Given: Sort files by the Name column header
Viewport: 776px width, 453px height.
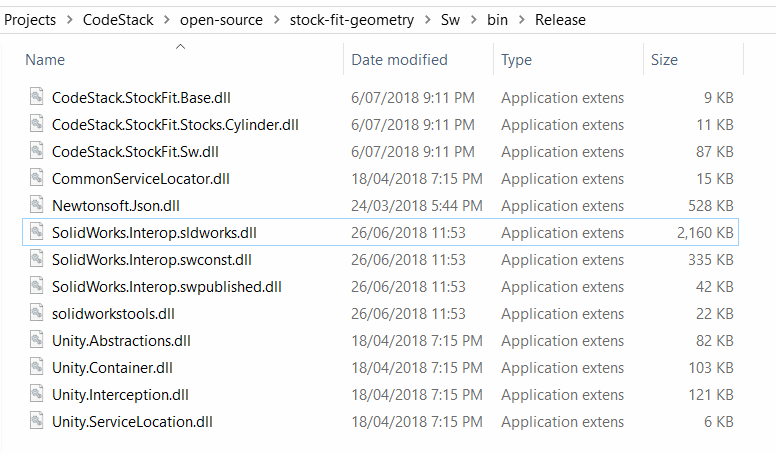Looking at the screenshot, I should tap(45, 60).
